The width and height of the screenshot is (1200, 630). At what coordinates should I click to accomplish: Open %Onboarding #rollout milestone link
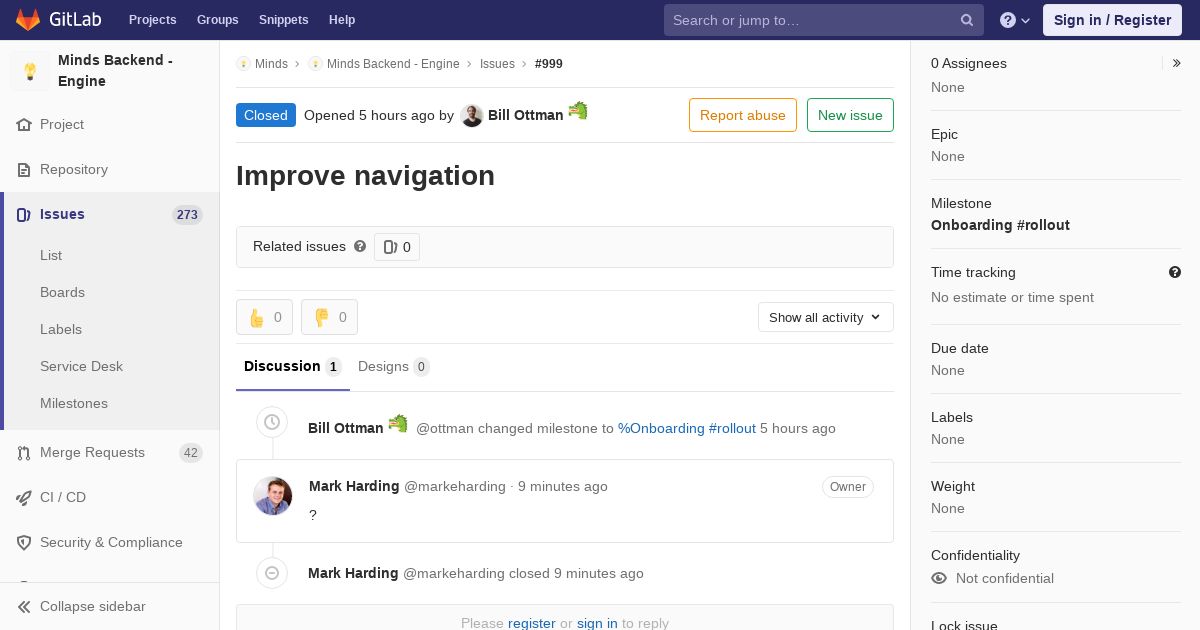click(687, 428)
